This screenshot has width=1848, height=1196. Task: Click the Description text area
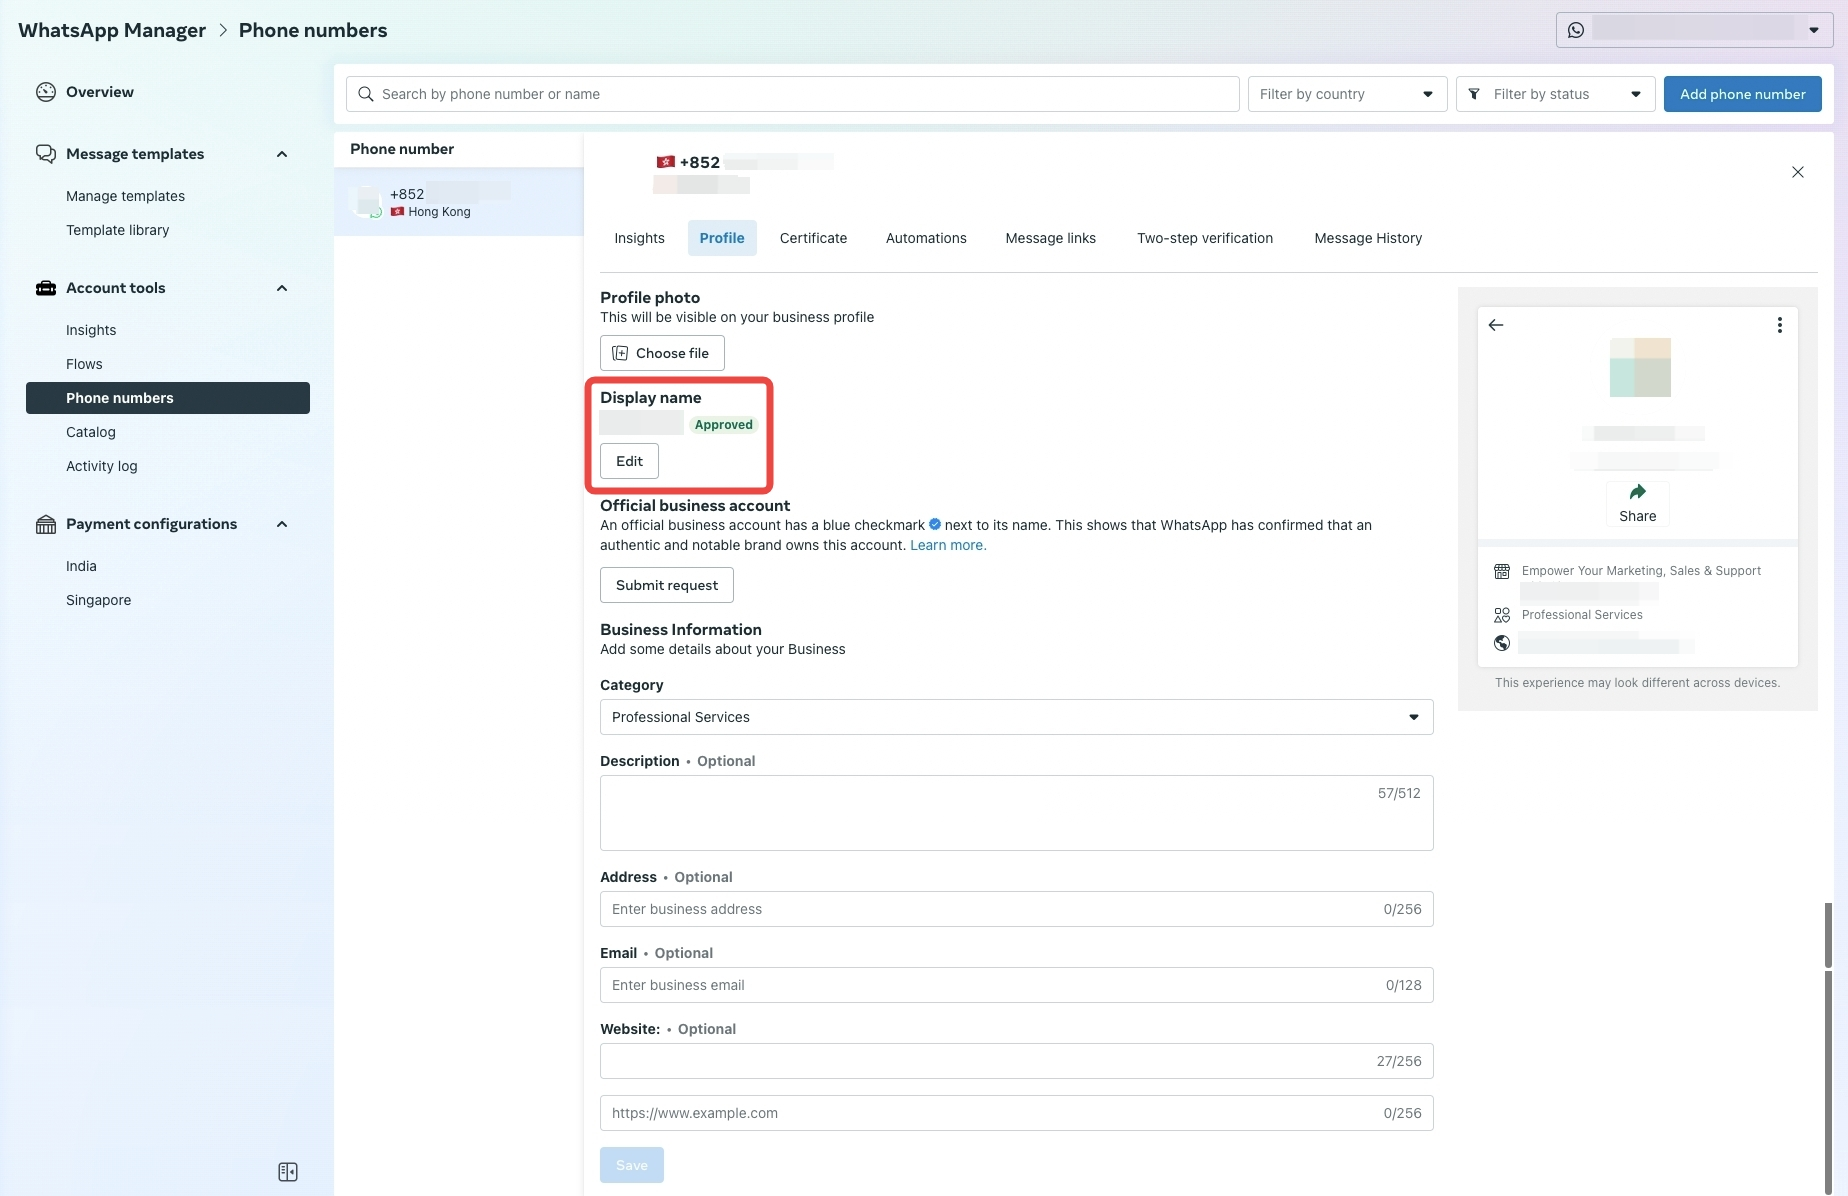pyautogui.click(x=1016, y=813)
